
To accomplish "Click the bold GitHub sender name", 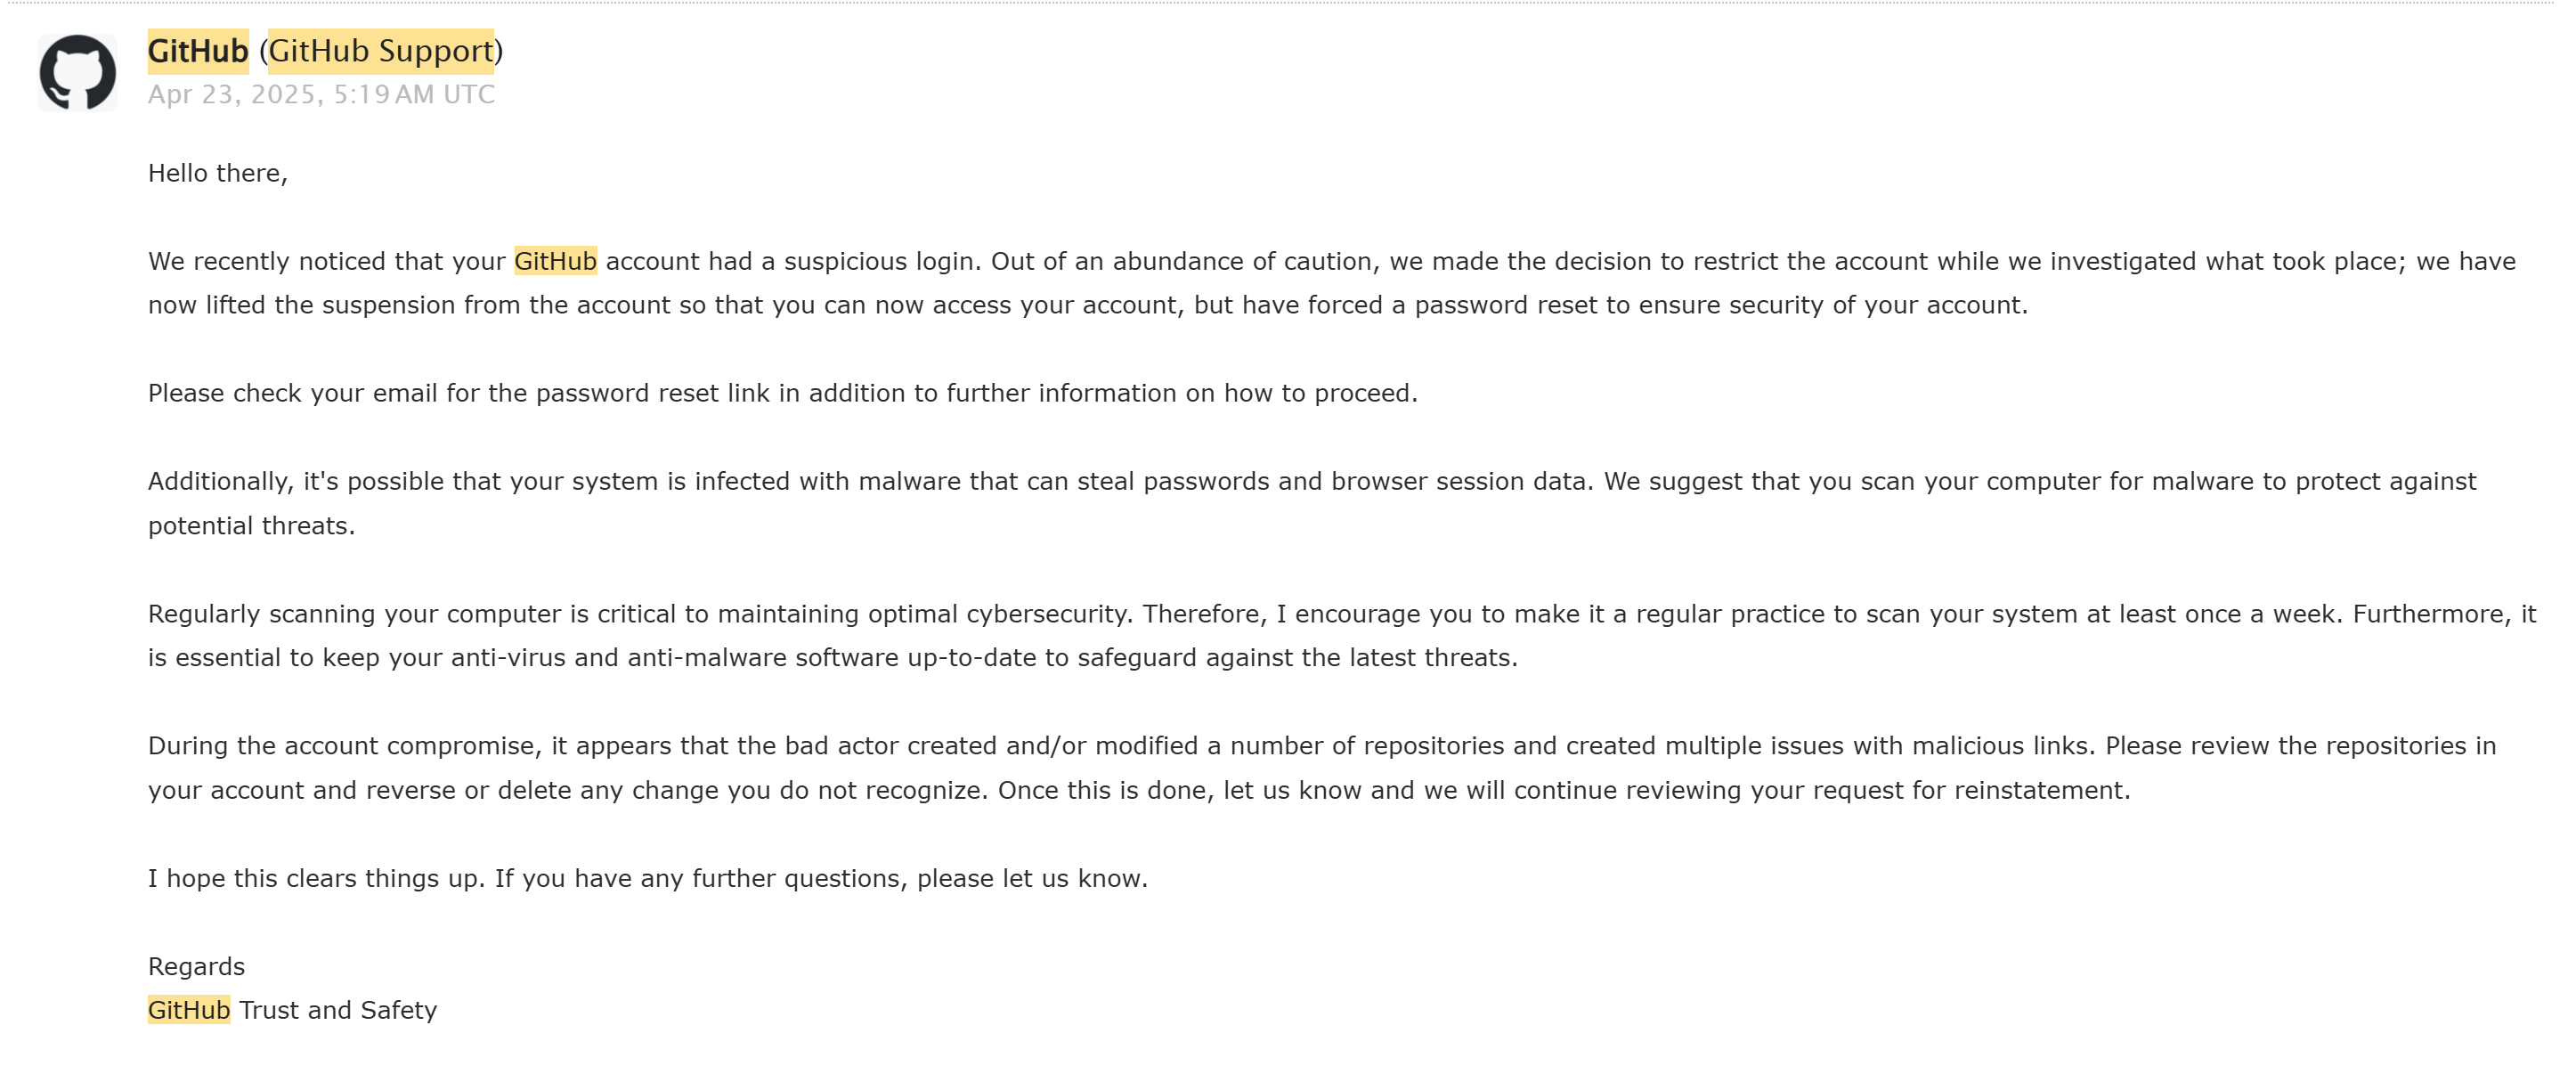I will pyautogui.click(x=198, y=51).
